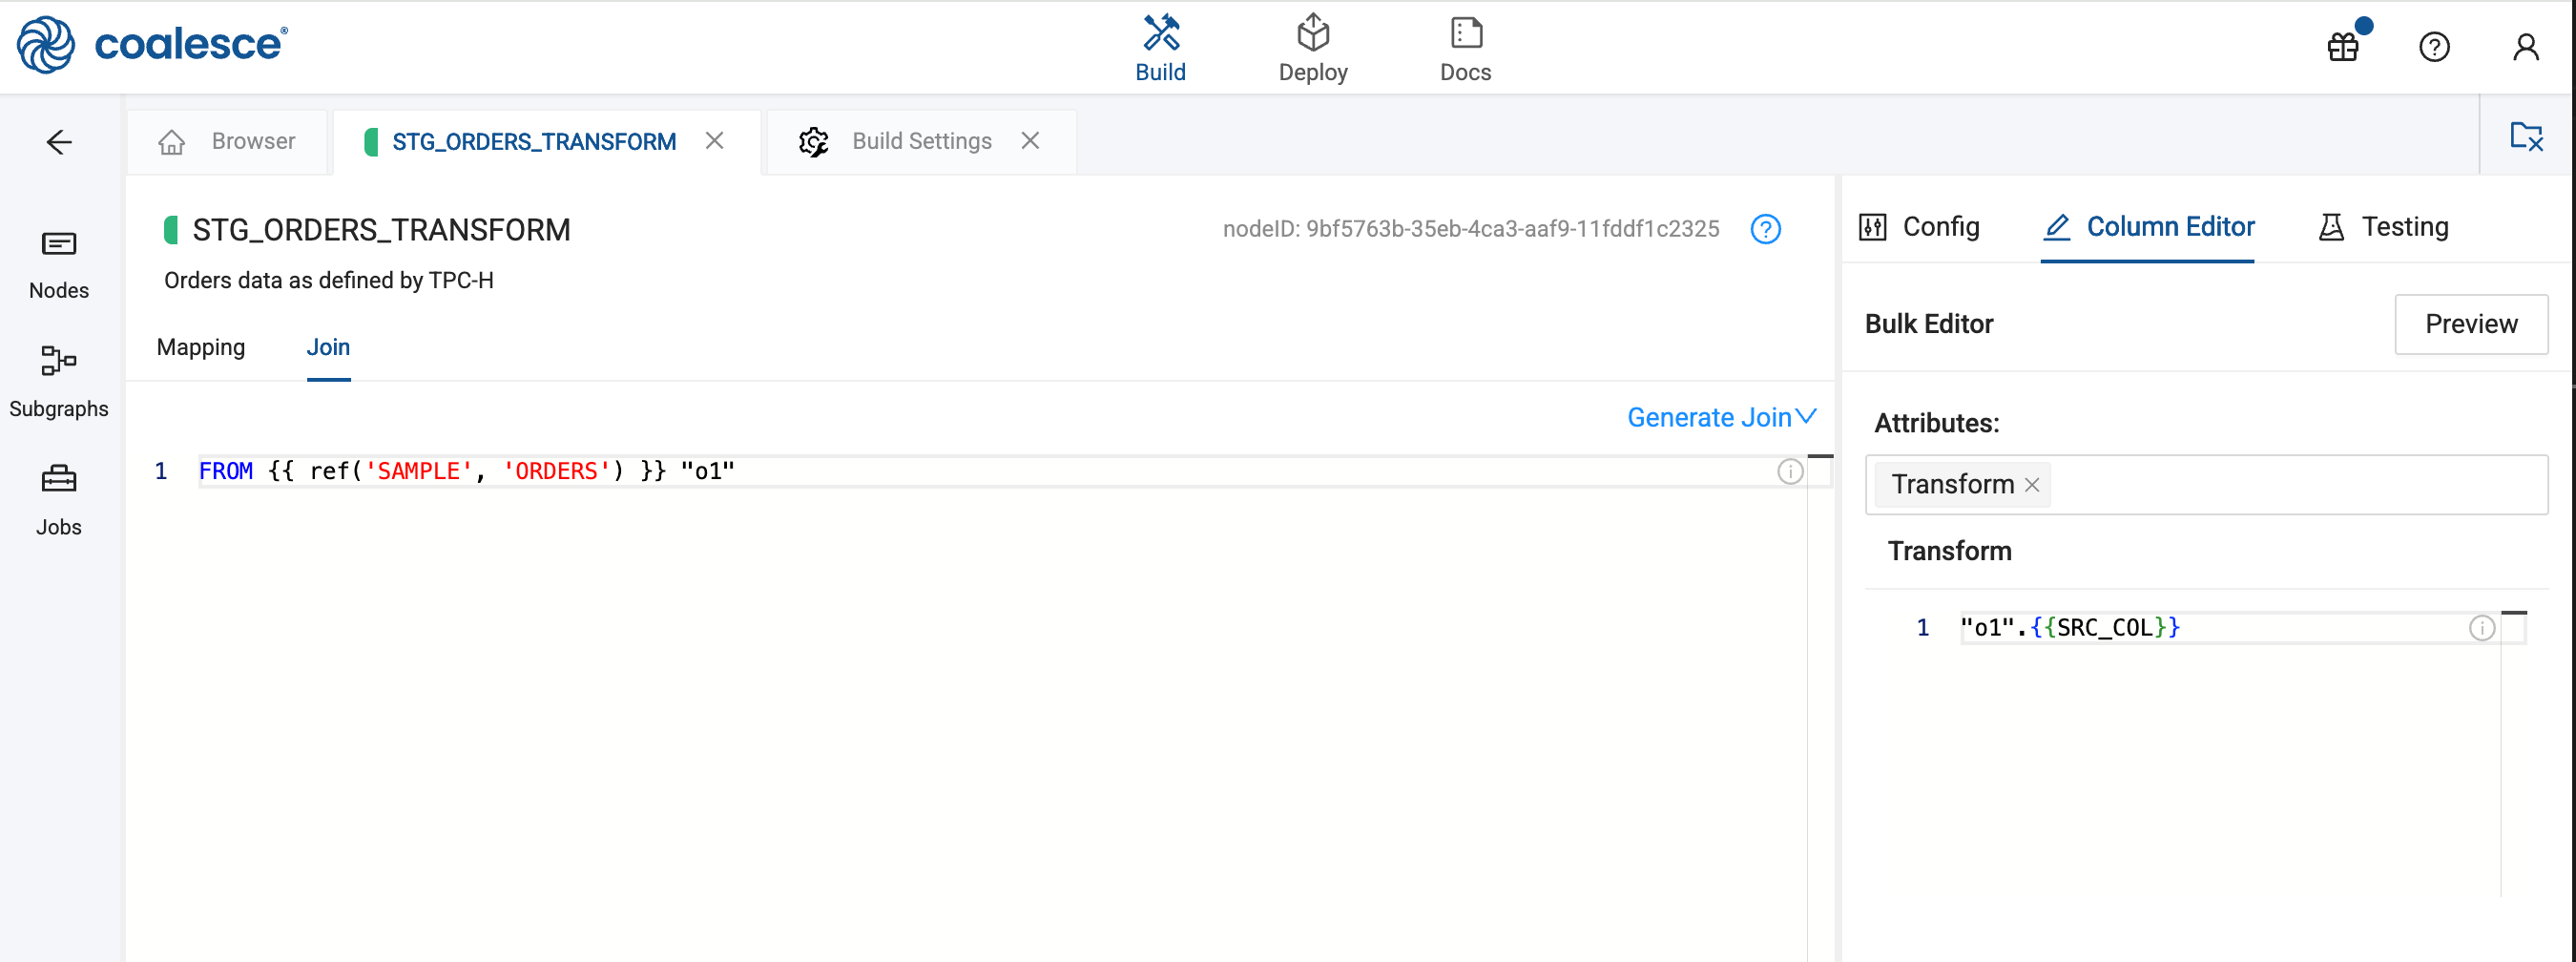Screen dimensions: 2576x962
Task: Open the user profile icon
Action: click(x=2525, y=47)
